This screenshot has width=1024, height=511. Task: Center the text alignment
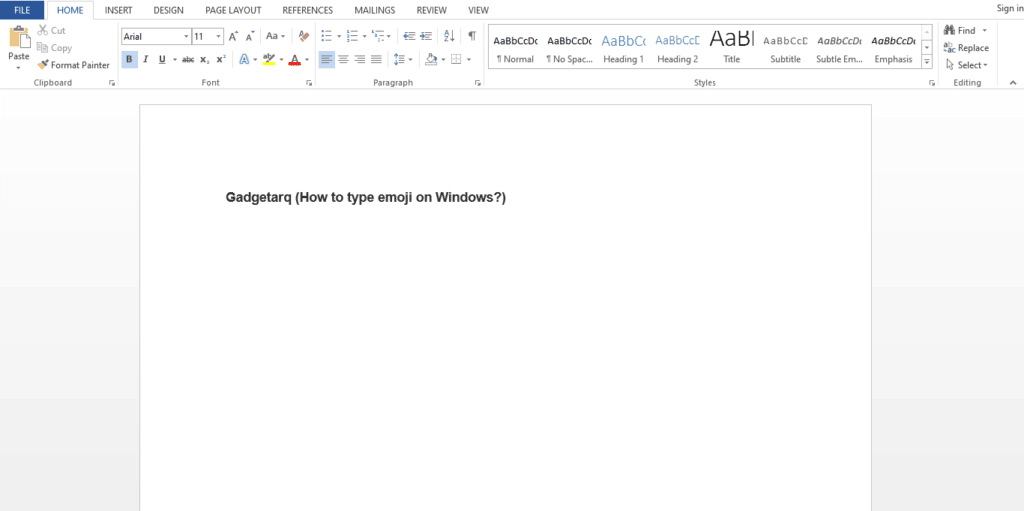pyautogui.click(x=343, y=59)
